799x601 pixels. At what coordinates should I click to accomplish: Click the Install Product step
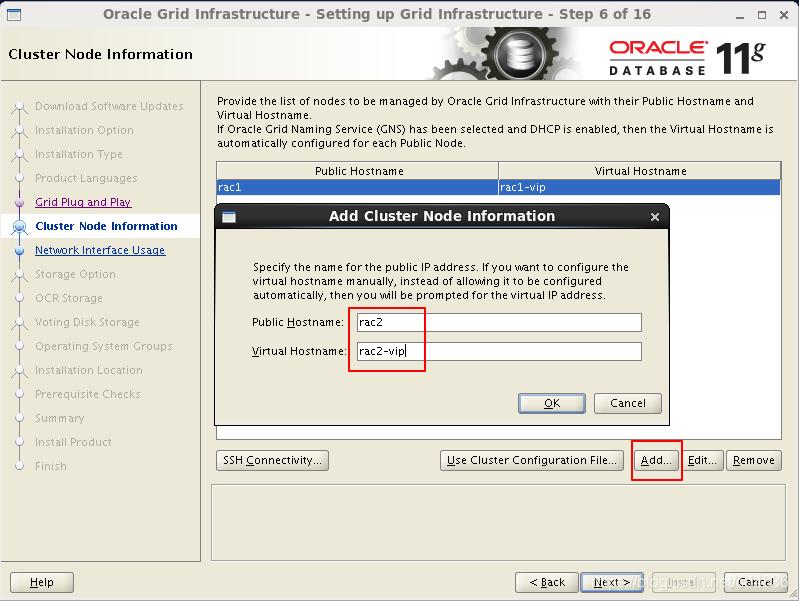pos(73,441)
